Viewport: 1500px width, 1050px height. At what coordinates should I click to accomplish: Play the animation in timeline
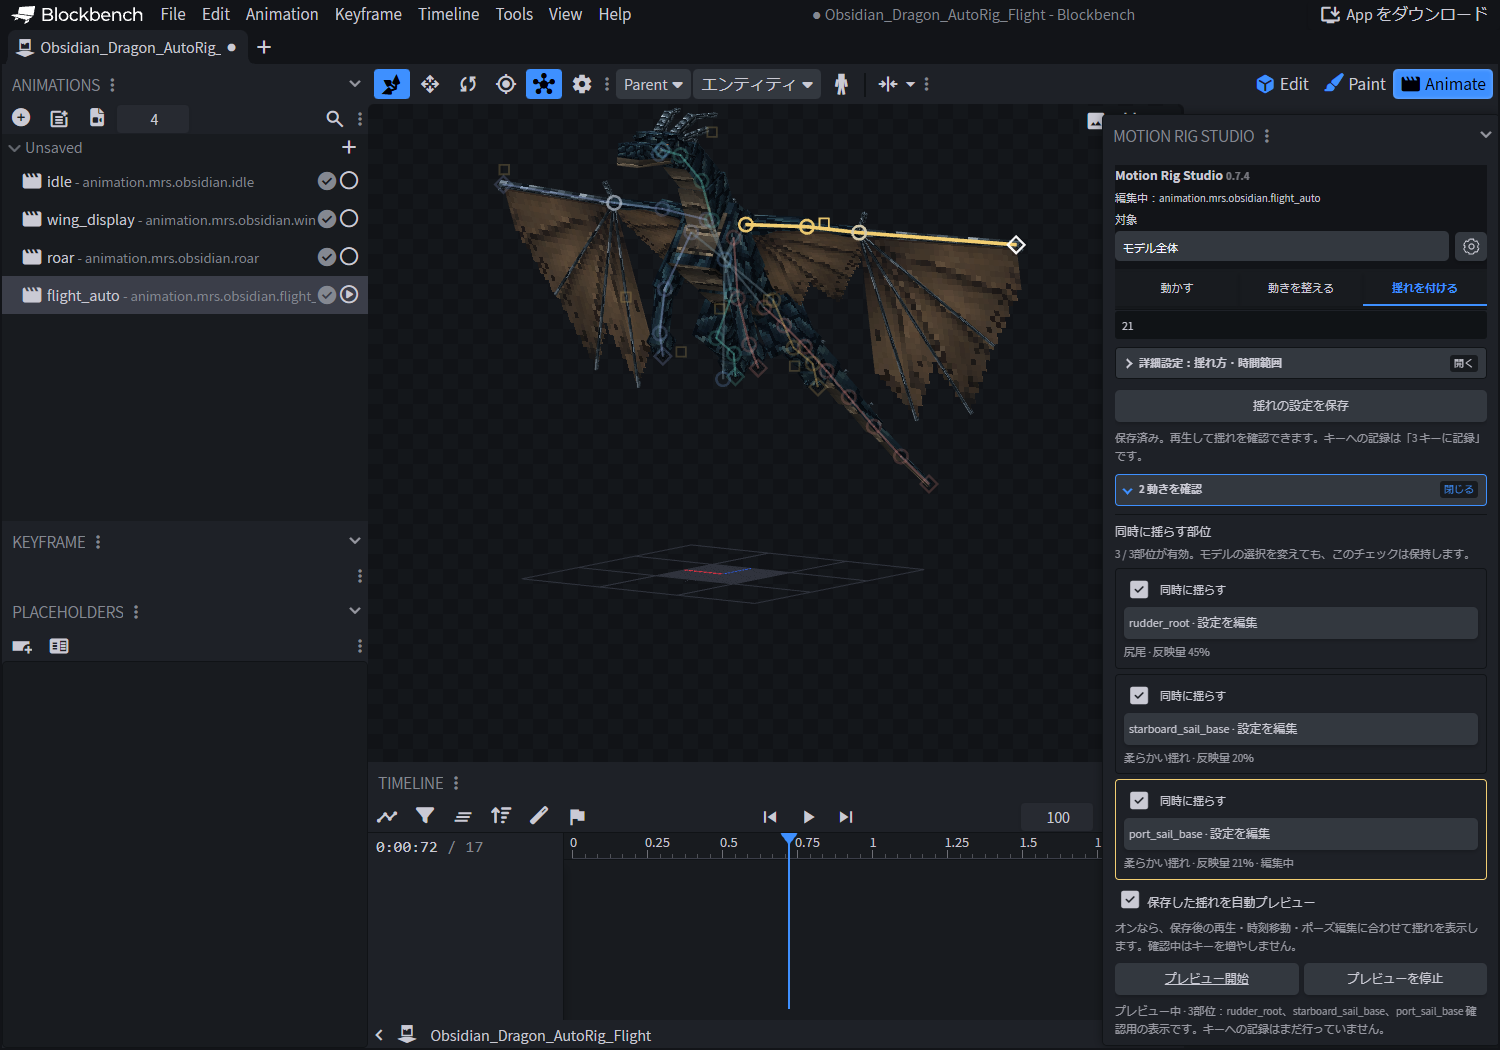click(x=808, y=817)
